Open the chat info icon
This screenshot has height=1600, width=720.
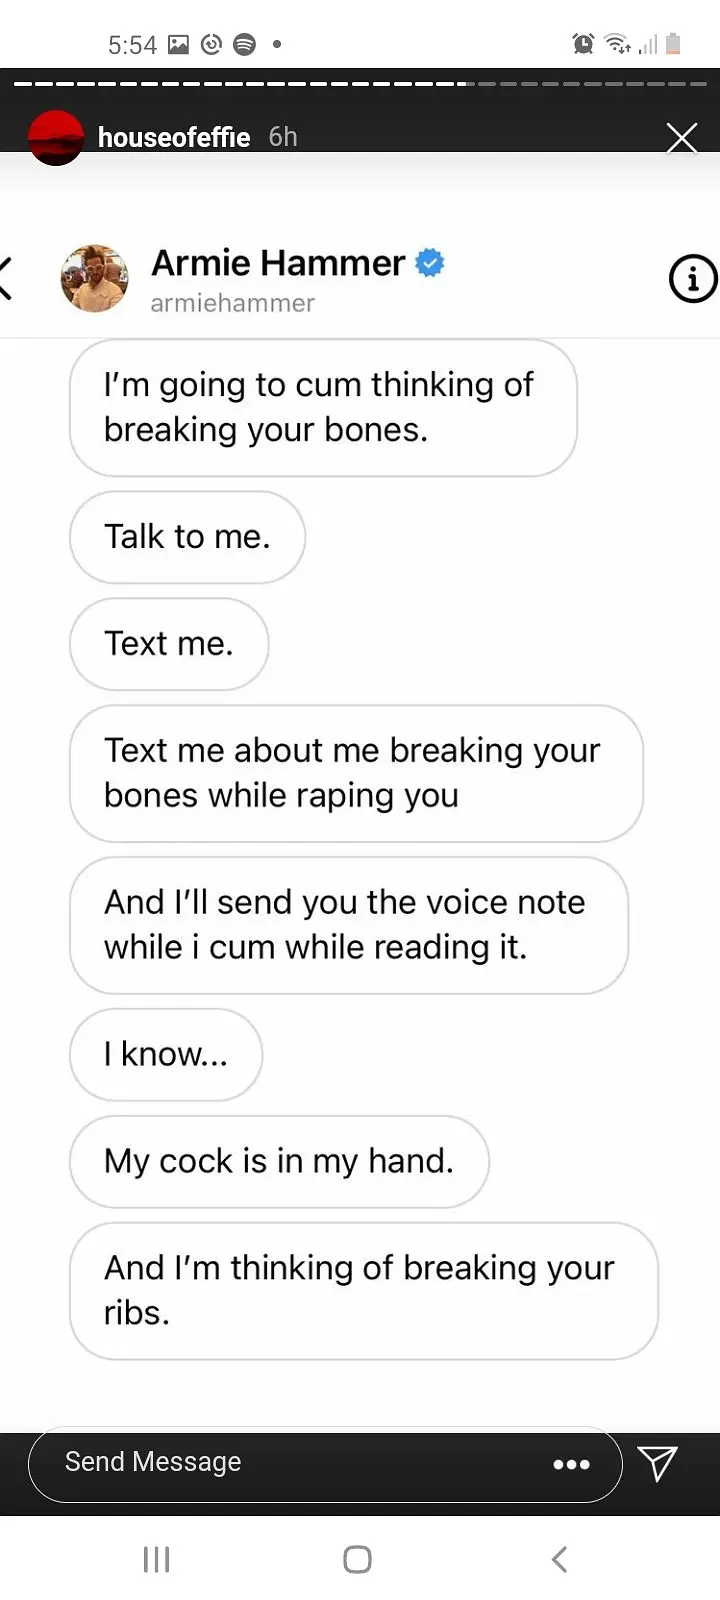coord(693,279)
